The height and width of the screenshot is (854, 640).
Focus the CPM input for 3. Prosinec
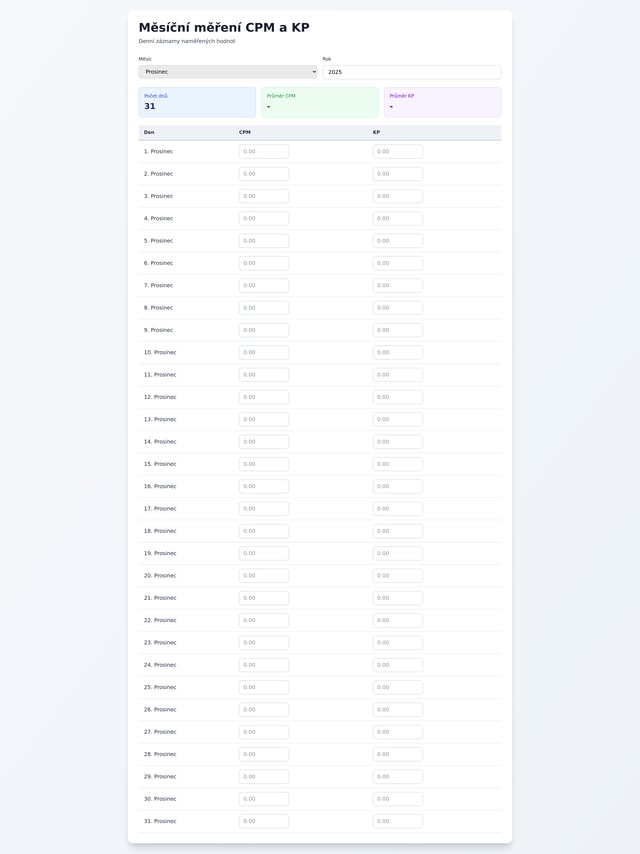click(x=264, y=196)
